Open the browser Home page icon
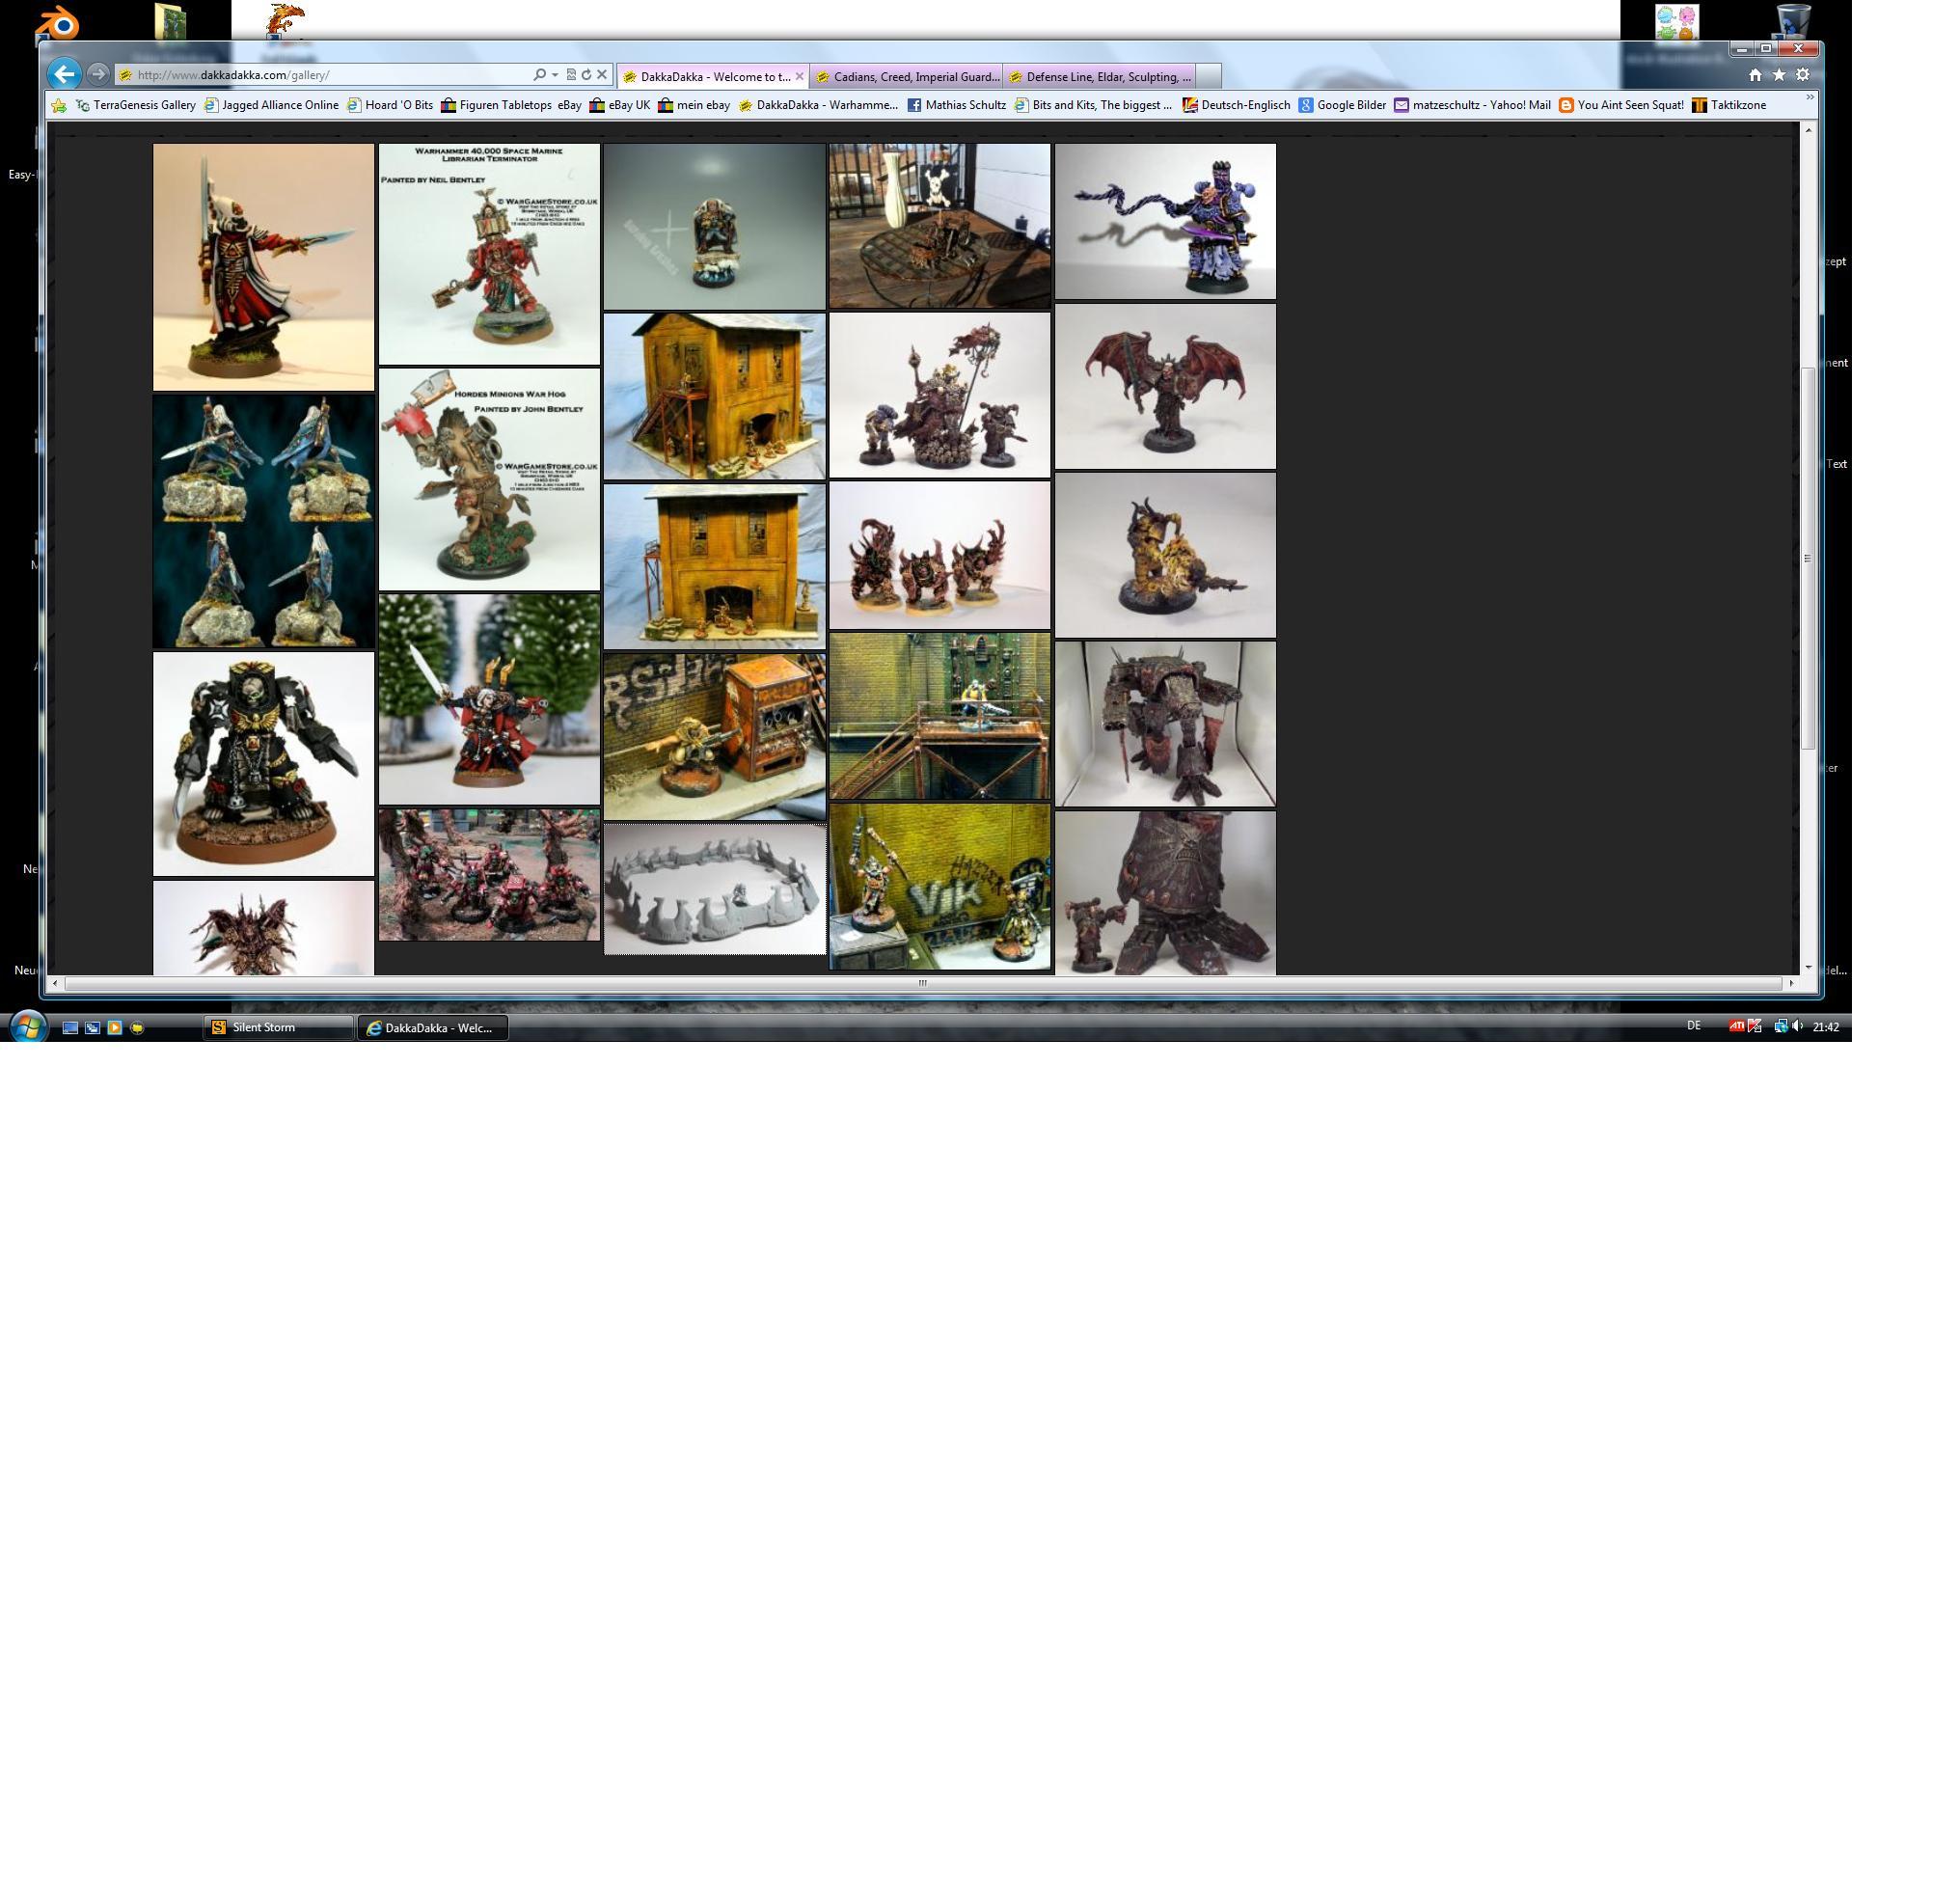This screenshot has width=1960, height=1887. pyautogui.click(x=1755, y=75)
